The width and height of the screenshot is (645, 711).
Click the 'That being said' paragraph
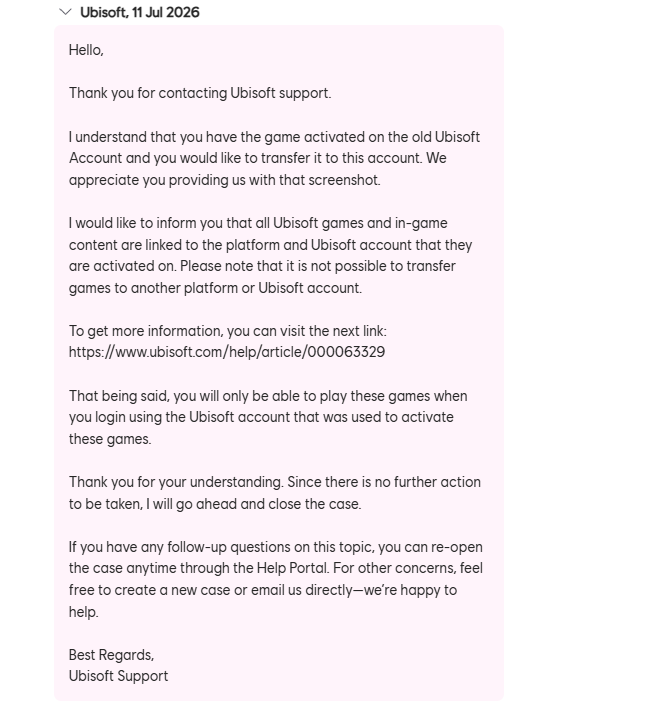[268, 417]
